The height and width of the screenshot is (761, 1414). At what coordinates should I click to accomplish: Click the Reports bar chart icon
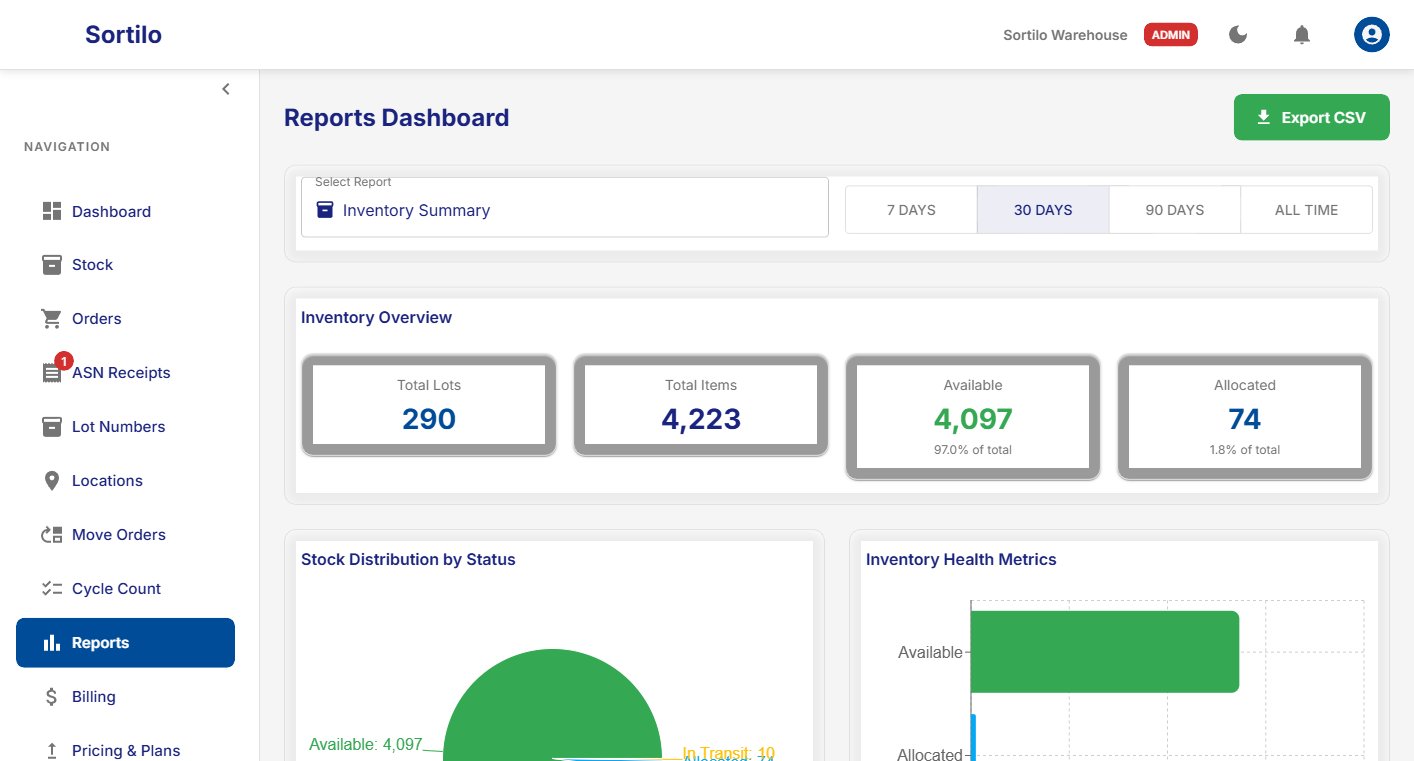52,643
